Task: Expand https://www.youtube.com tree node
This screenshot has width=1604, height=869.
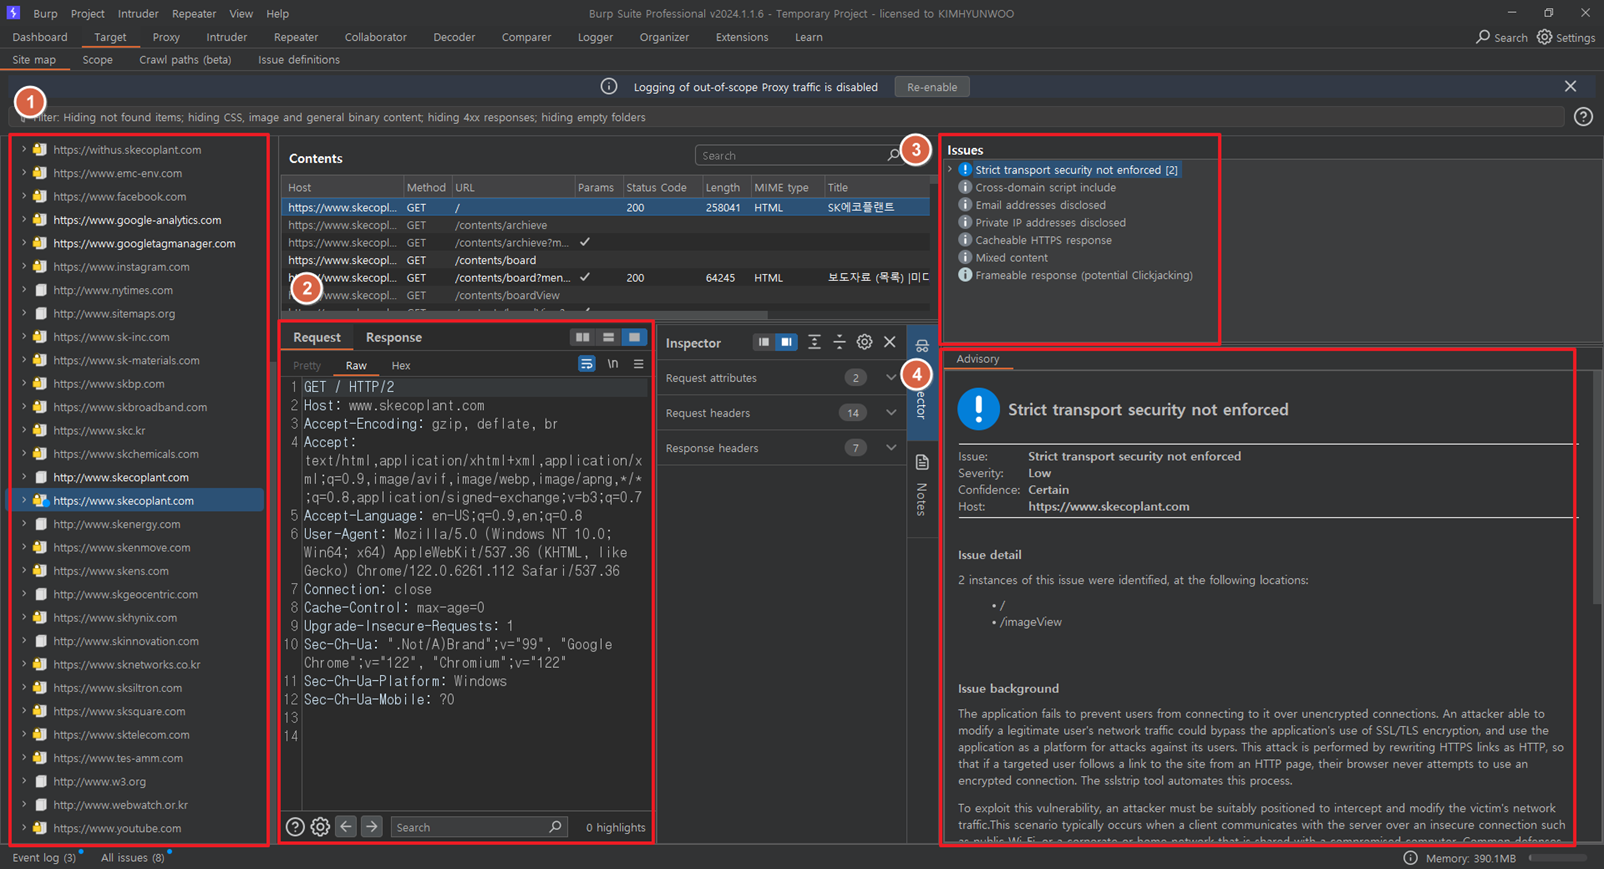Action: click(24, 828)
